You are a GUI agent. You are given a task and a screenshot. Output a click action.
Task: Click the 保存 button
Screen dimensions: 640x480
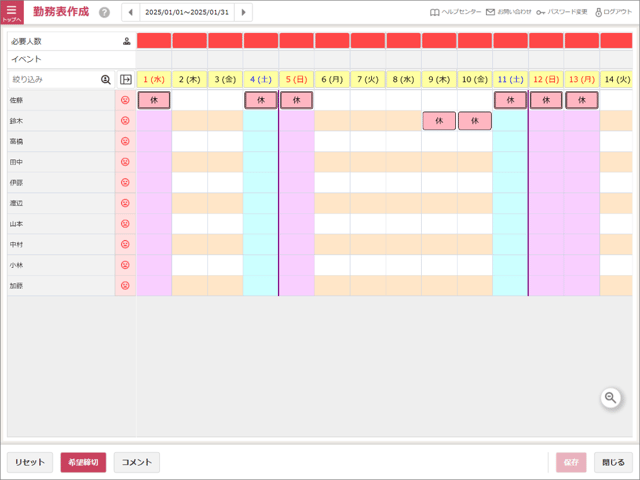(x=571, y=462)
